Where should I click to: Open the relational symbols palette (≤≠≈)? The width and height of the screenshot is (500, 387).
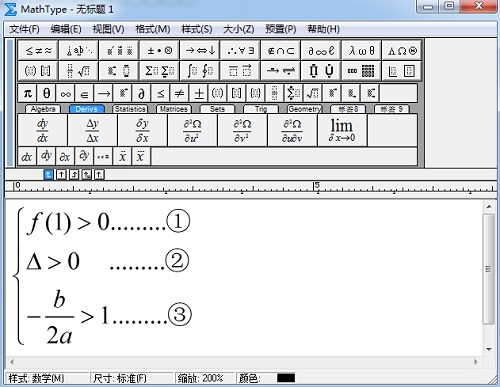coord(38,51)
